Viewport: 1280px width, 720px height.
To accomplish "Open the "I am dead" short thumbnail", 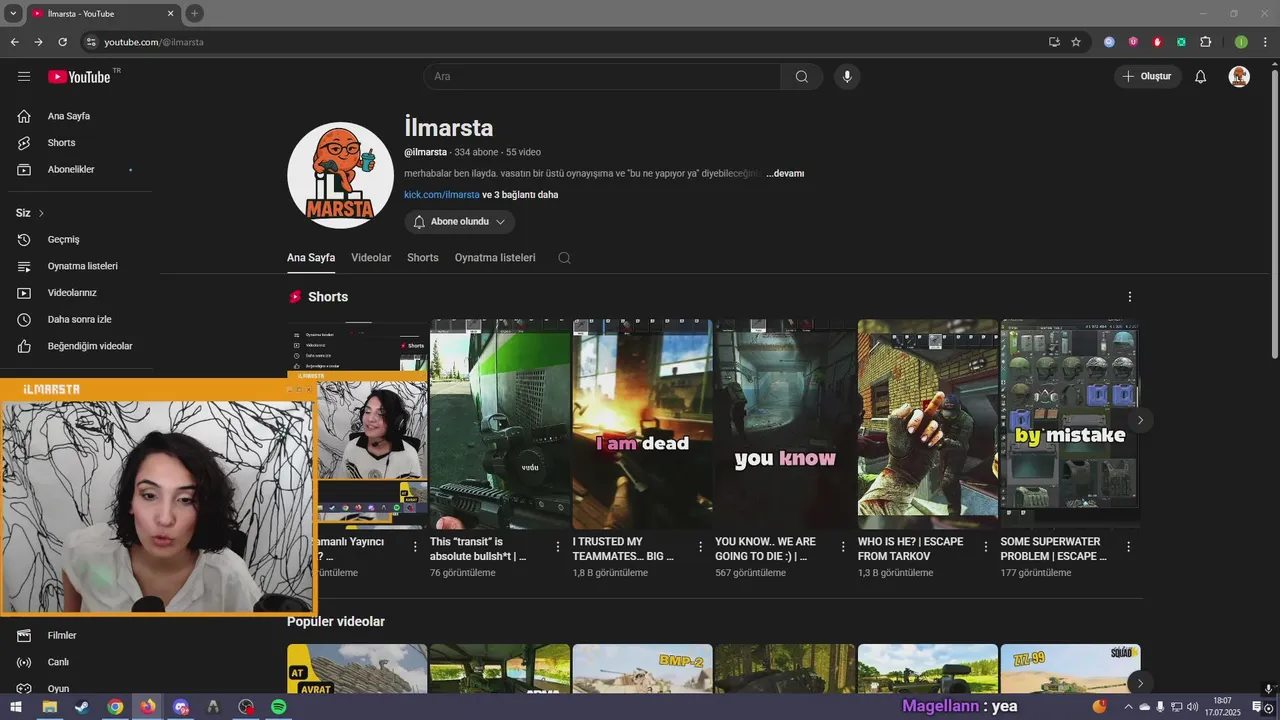I will (642, 424).
